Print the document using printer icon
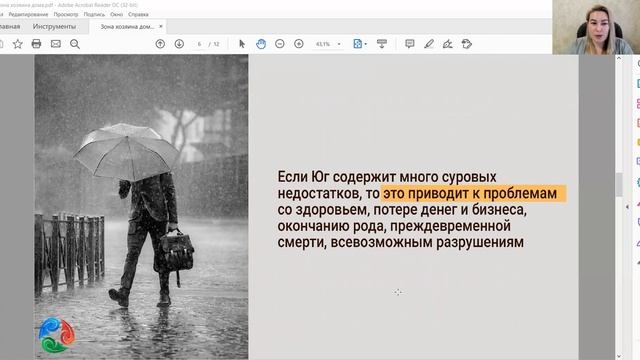The width and height of the screenshot is (640, 360). point(36,44)
